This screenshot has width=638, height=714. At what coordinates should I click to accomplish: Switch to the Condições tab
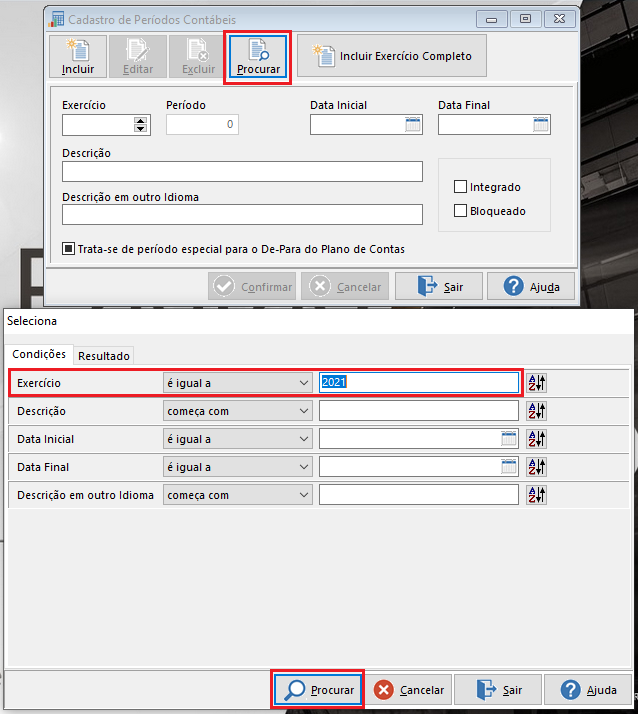point(39,354)
